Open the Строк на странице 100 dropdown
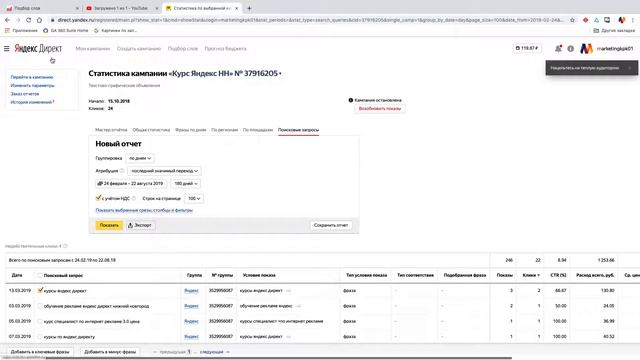 [x=193, y=198]
